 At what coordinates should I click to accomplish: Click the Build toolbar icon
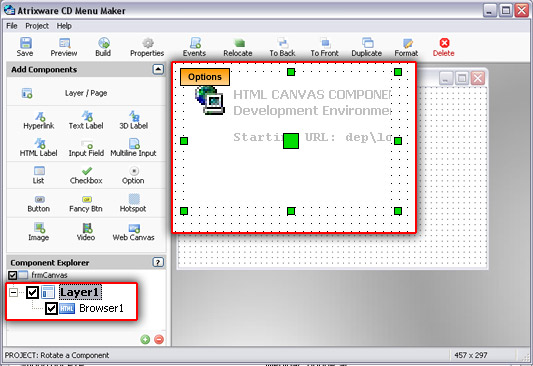click(103, 47)
